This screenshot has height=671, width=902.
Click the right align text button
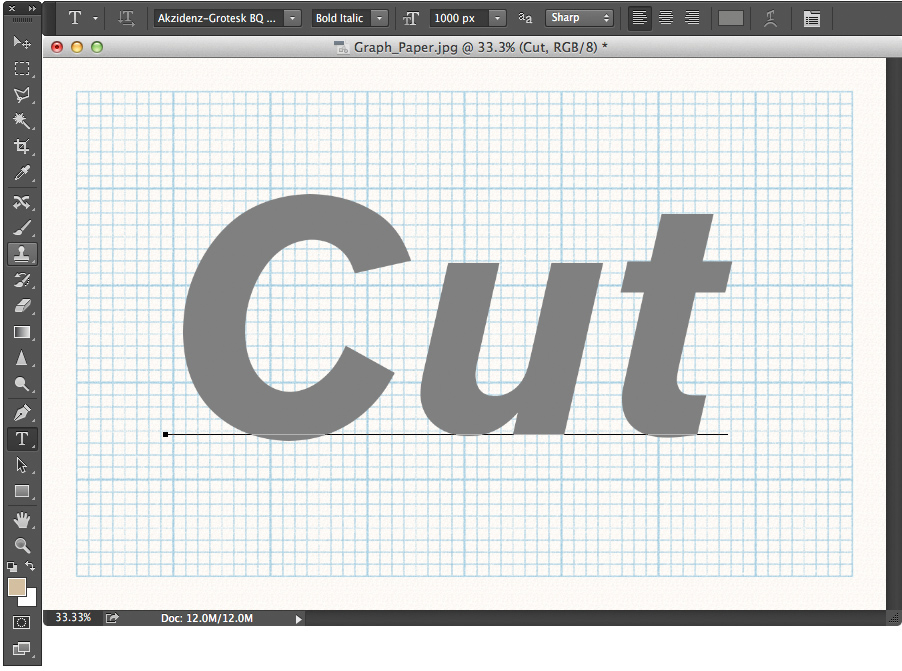692,17
